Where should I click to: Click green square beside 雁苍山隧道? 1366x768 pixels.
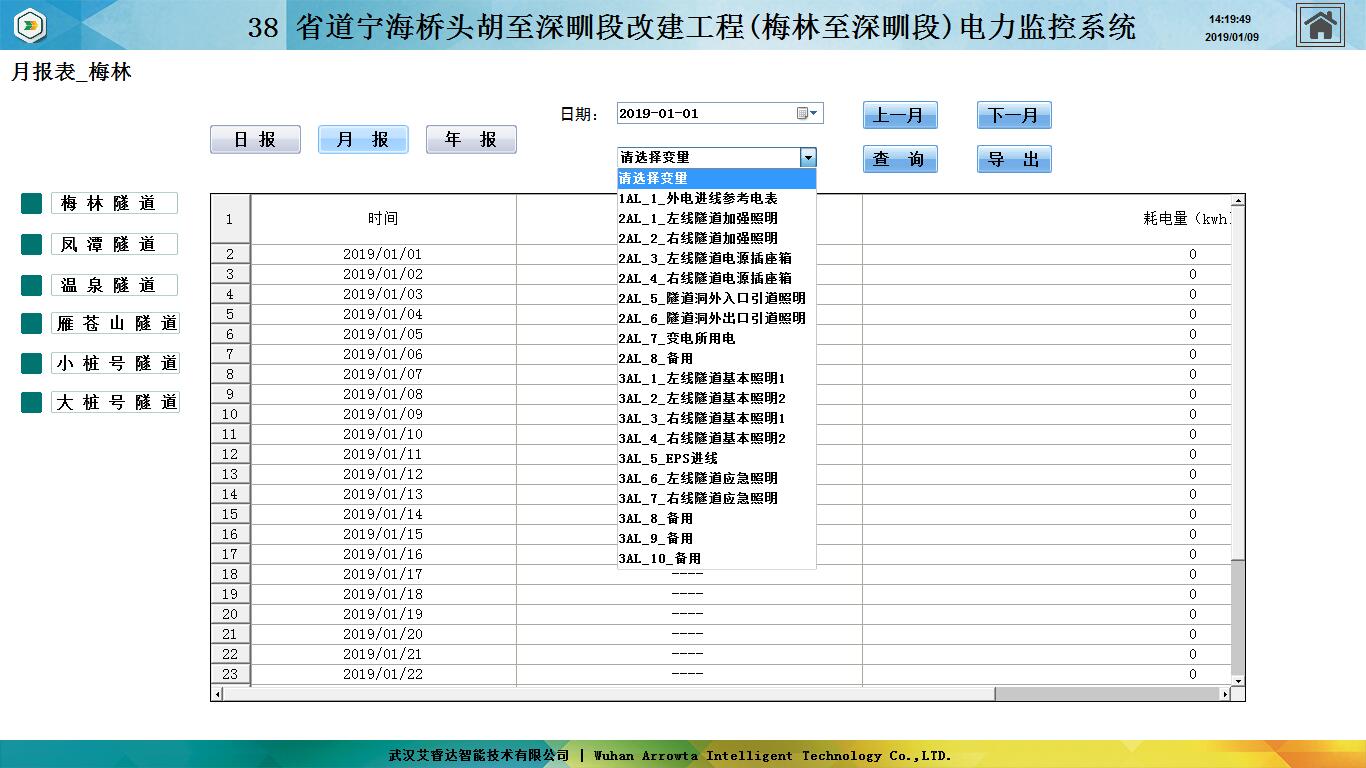32,324
